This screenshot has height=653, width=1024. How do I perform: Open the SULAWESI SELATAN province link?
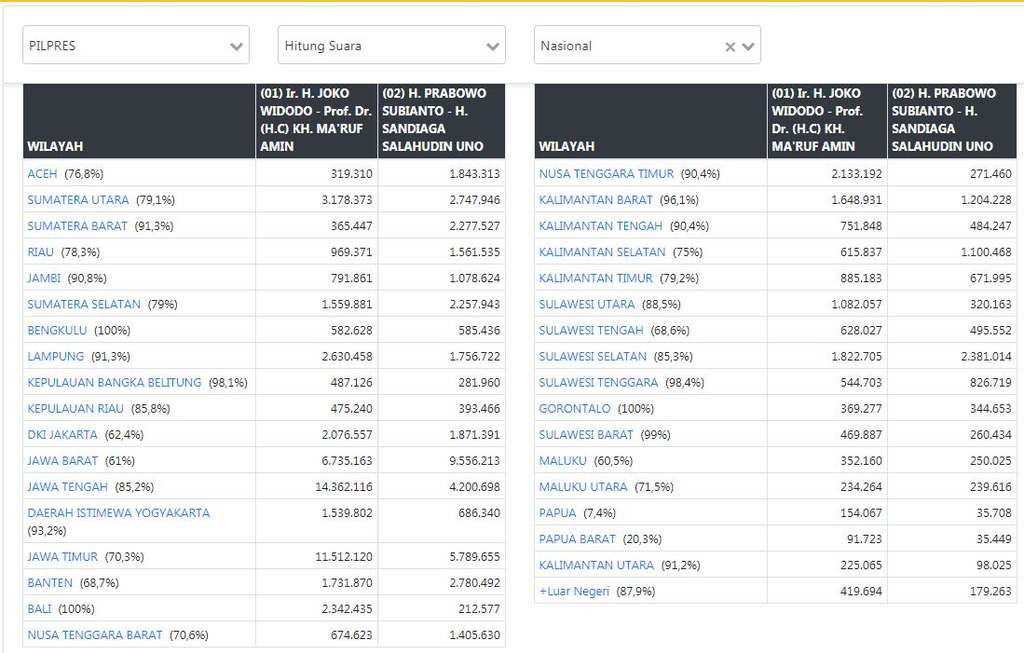[x=592, y=357]
